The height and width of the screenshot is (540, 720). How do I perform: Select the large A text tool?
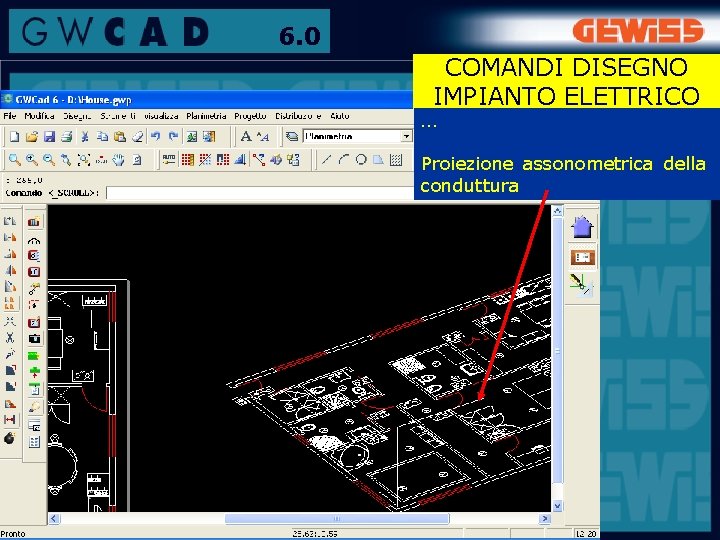(x=246, y=136)
